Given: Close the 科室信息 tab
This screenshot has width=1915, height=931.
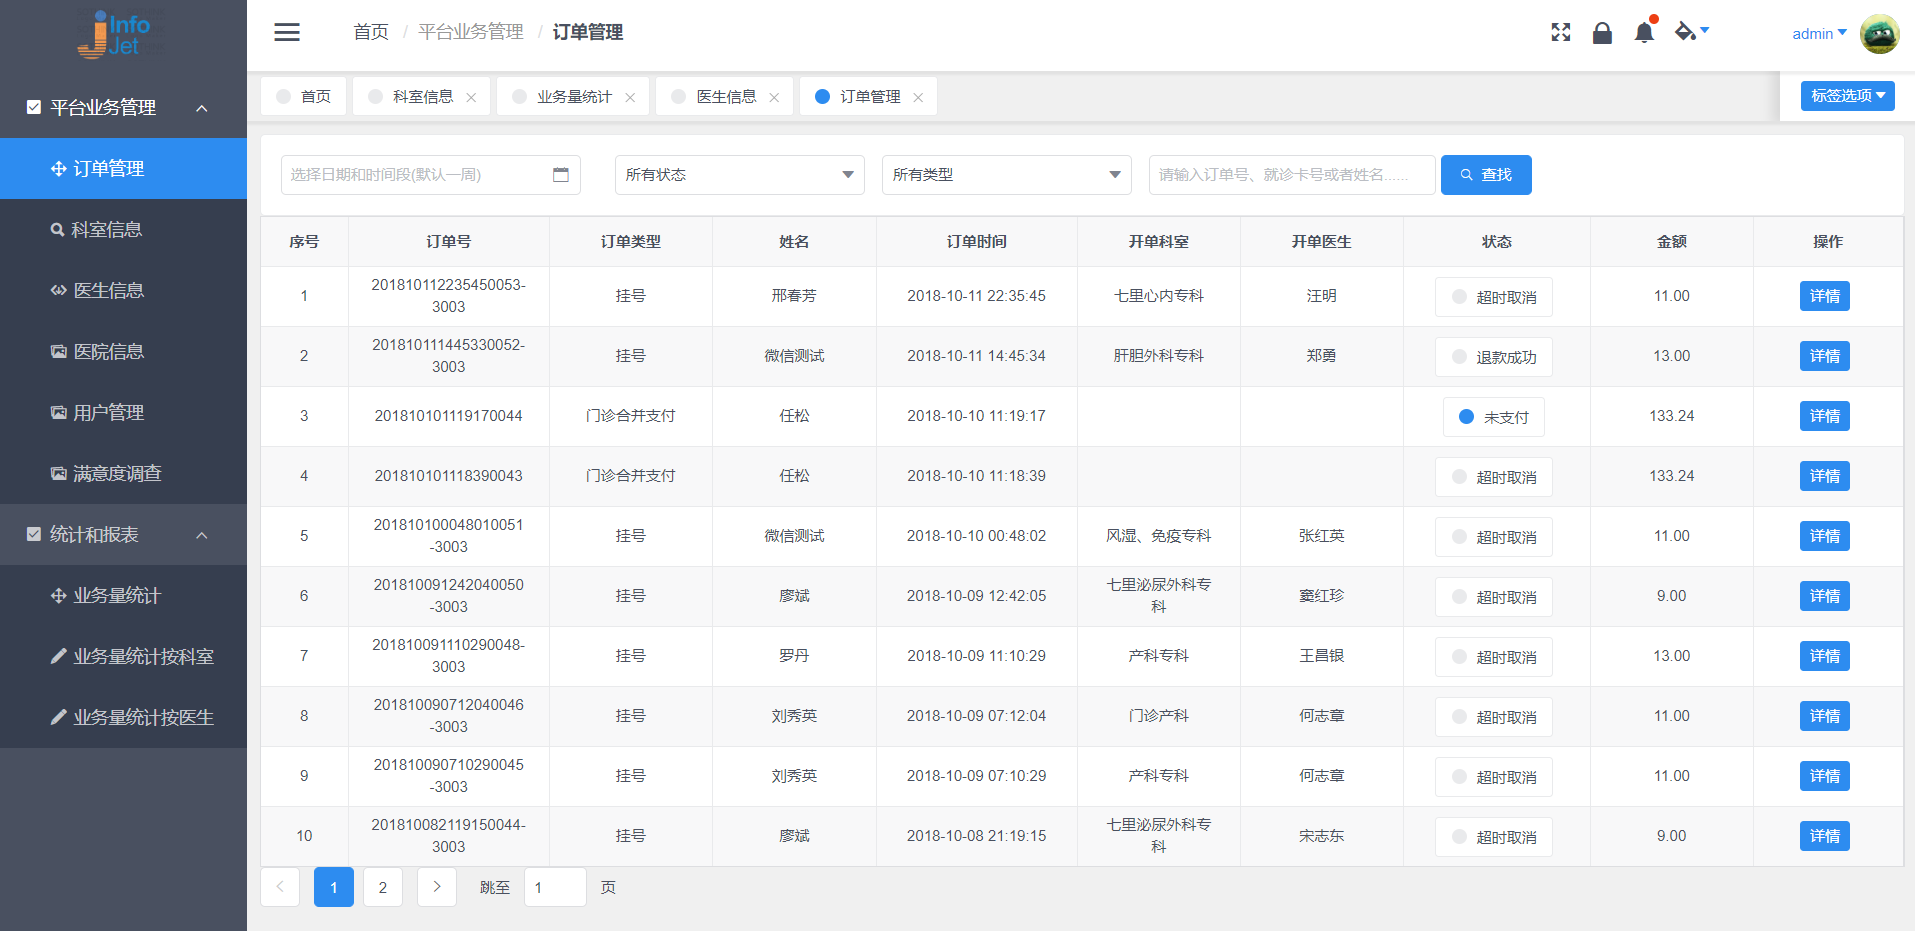Looking at the screenshot, I should (471, 98).
